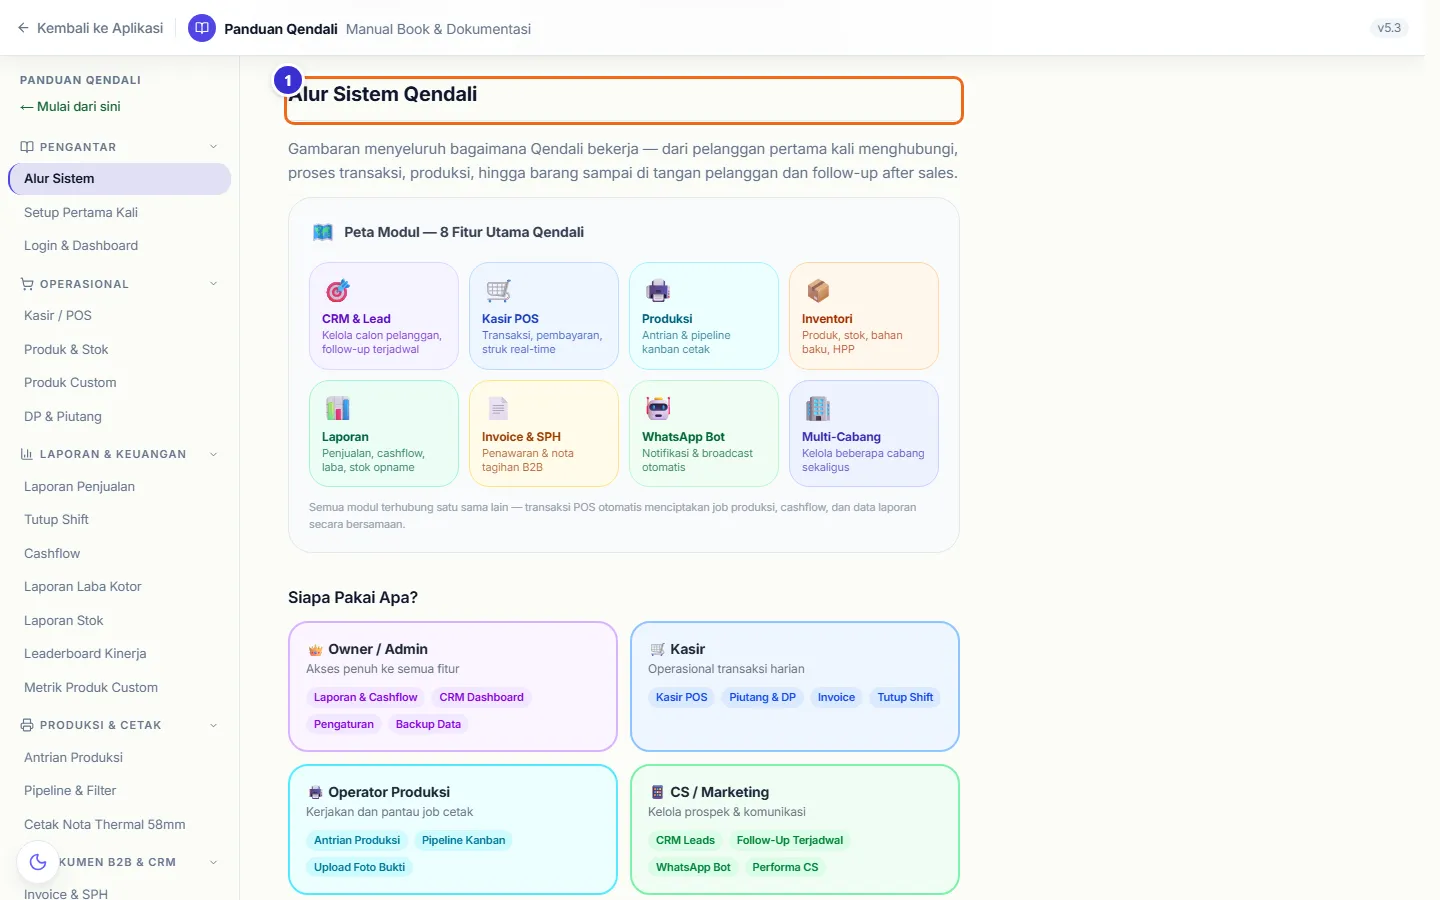Click the Pipeline Kanban tag

[463, 840]
